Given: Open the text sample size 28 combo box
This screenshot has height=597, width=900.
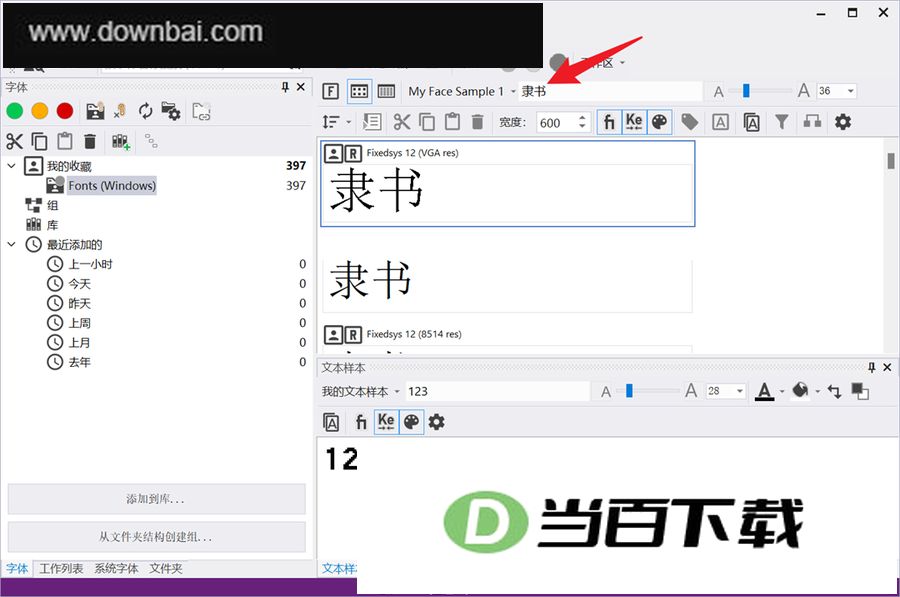Looking at the screenshot, I should coord(725,391).
